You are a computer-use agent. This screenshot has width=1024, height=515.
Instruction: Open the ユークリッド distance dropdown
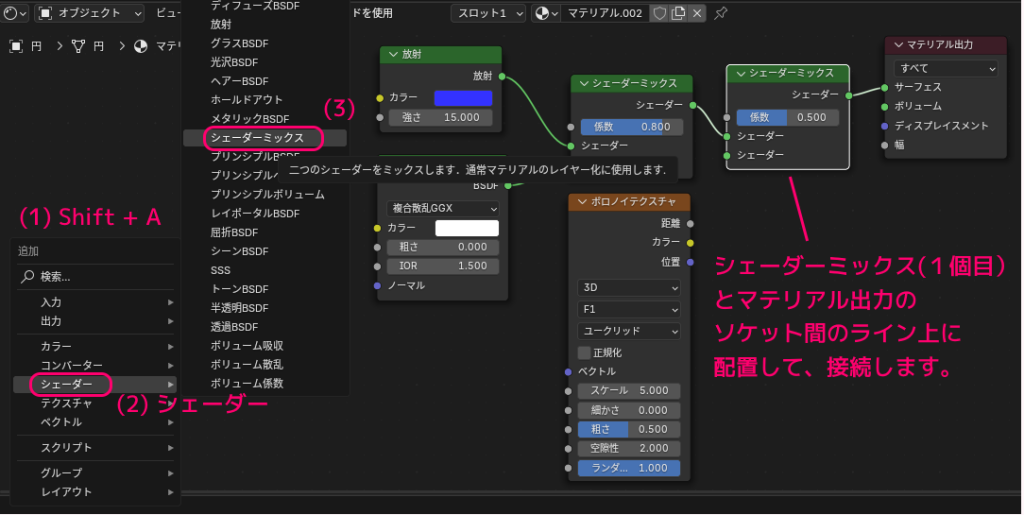(628, 331)
